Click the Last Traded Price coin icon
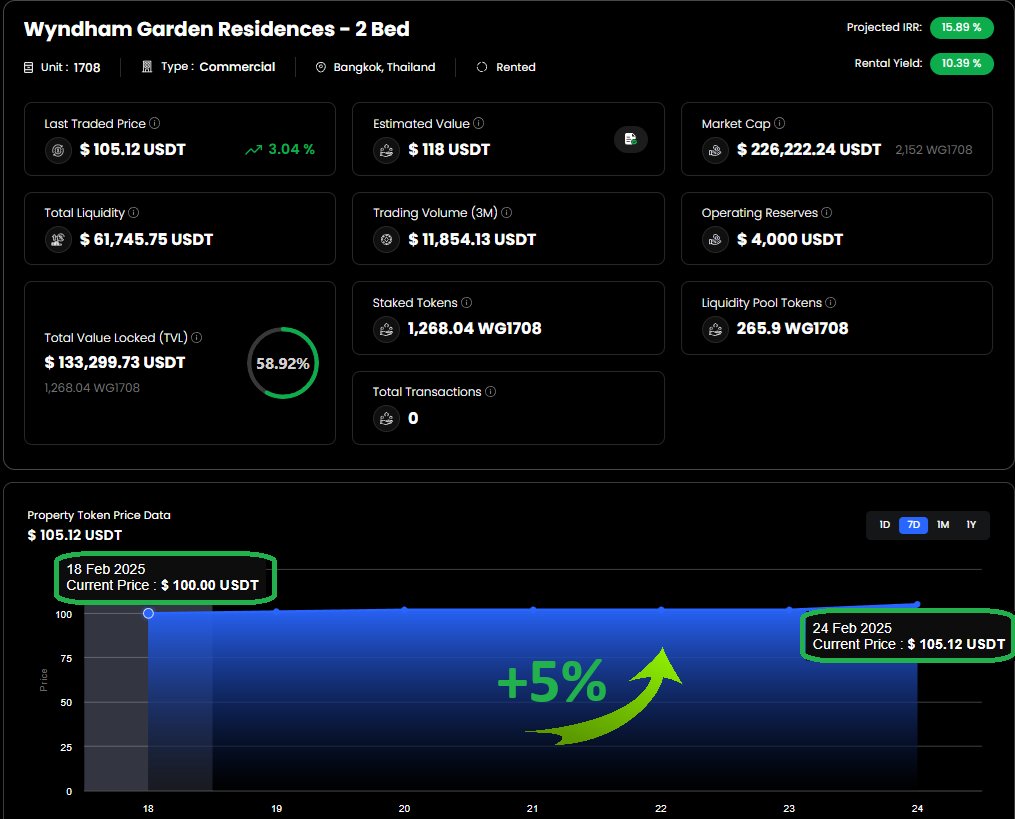This screenshot has height=819, width=1015. (x=57, y=151)
